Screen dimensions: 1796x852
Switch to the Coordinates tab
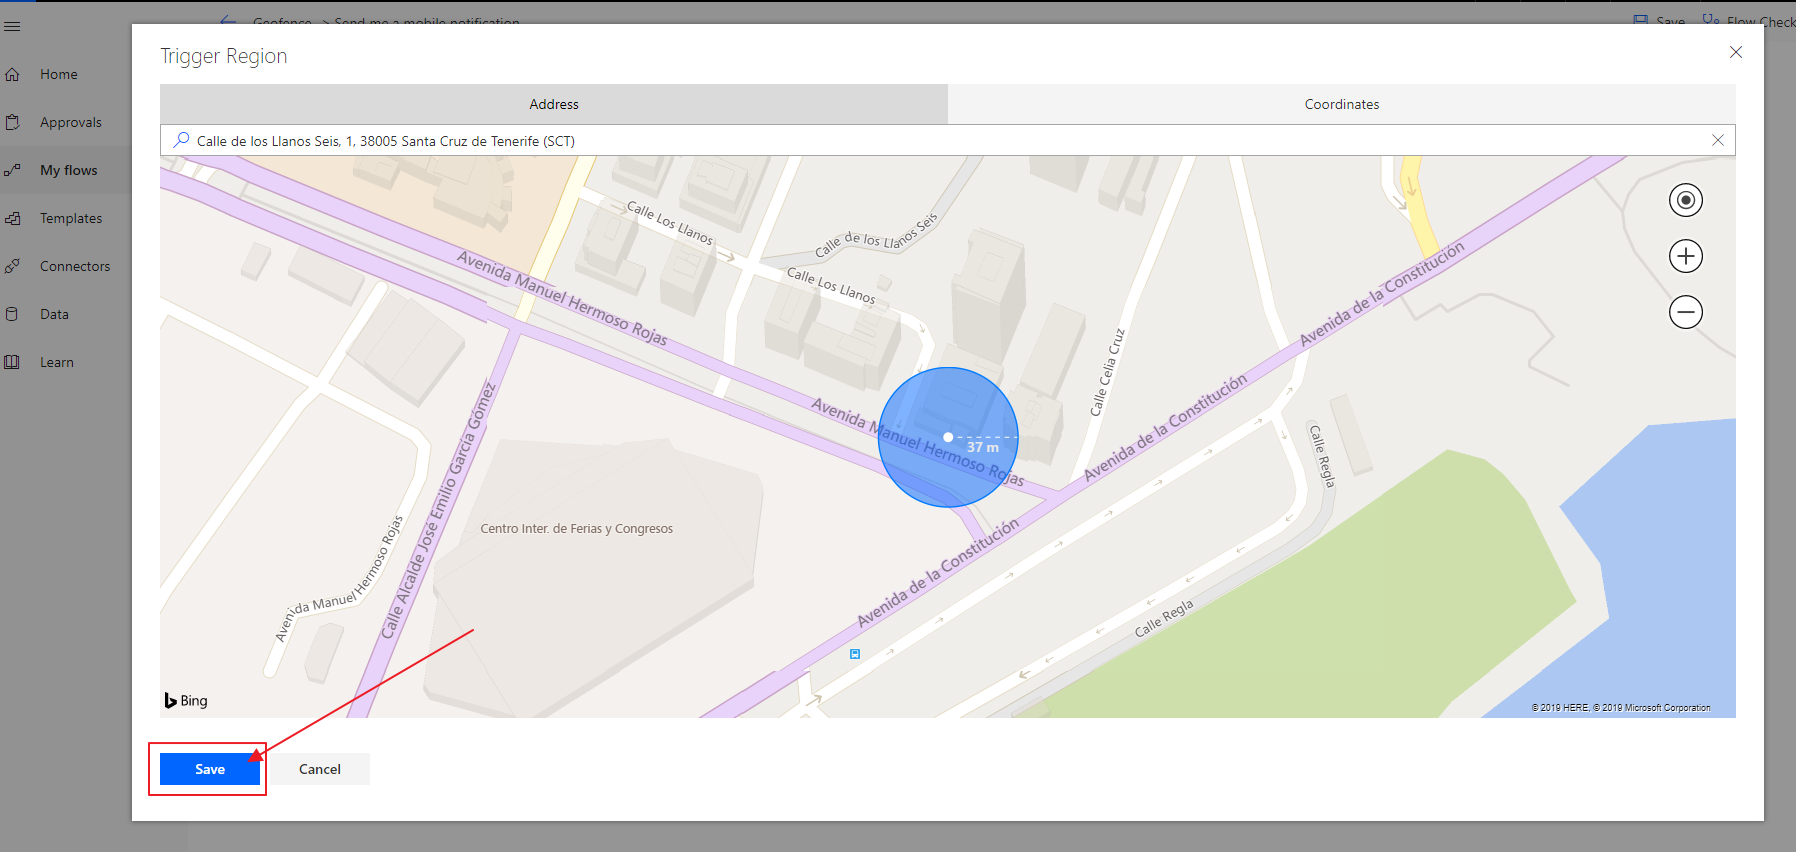click(x=1341, y=104)
